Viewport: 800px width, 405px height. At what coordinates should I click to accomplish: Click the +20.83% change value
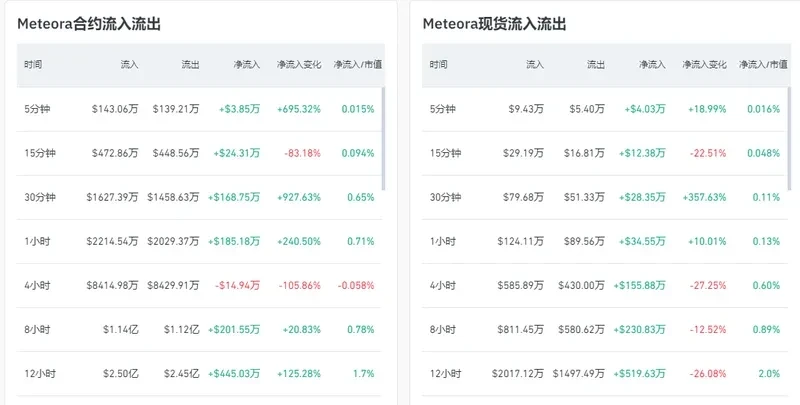[302, 330]
